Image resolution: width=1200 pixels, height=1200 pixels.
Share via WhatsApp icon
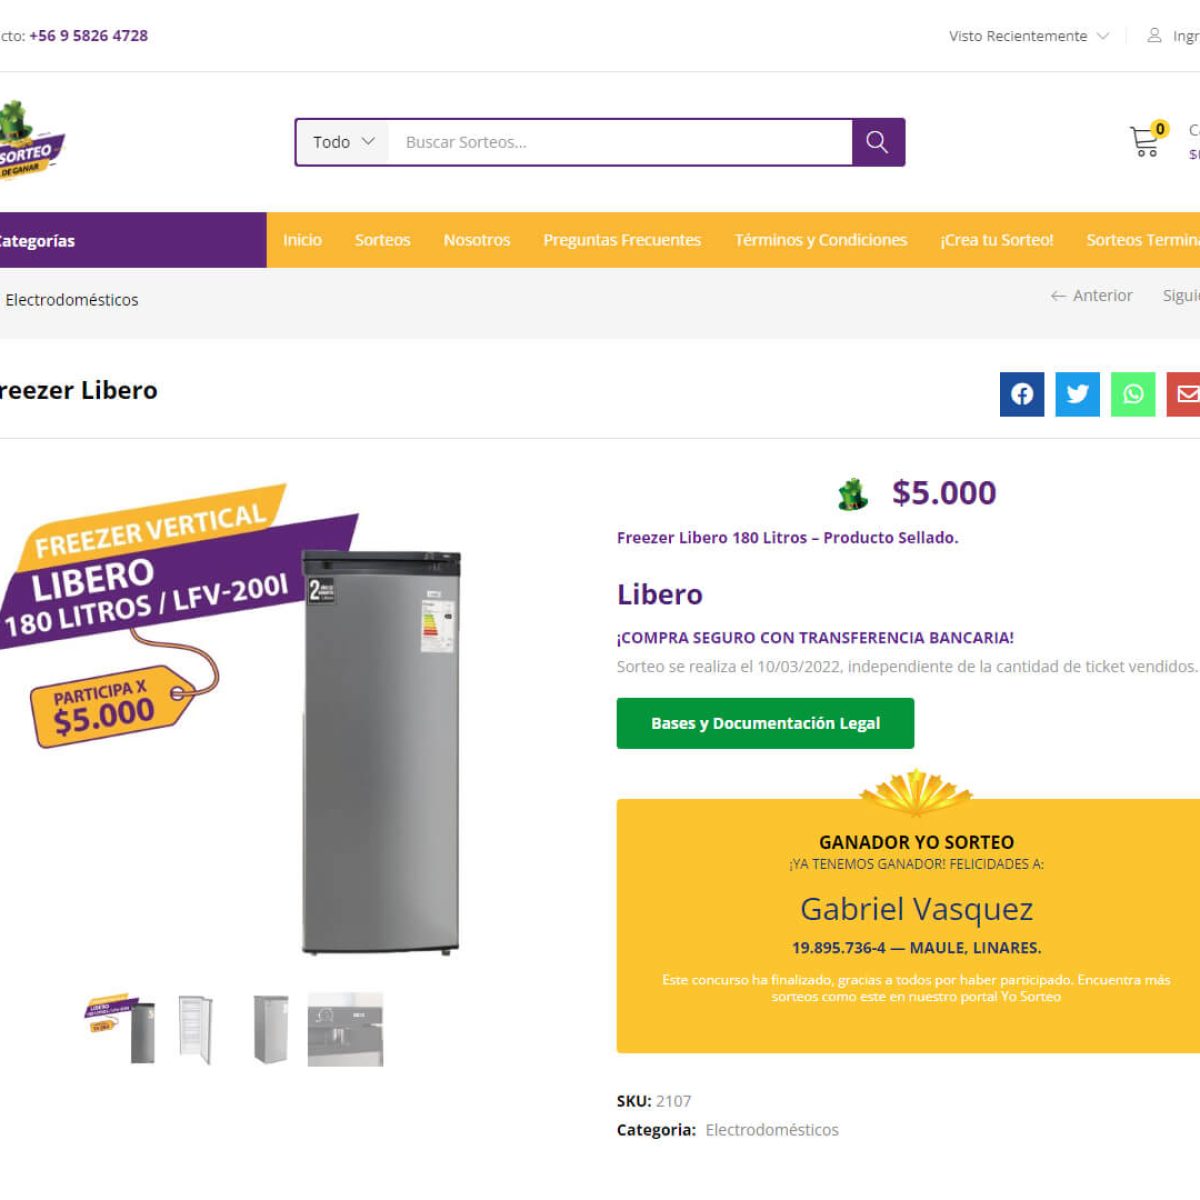(1133, 394)
